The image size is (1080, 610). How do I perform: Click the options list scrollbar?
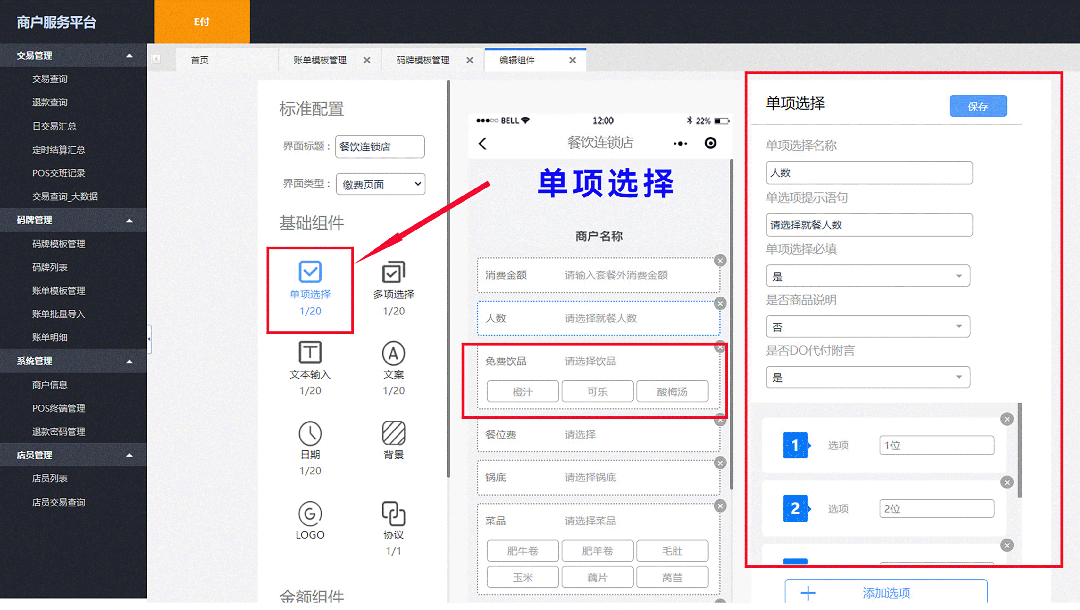click(1019, 450)
